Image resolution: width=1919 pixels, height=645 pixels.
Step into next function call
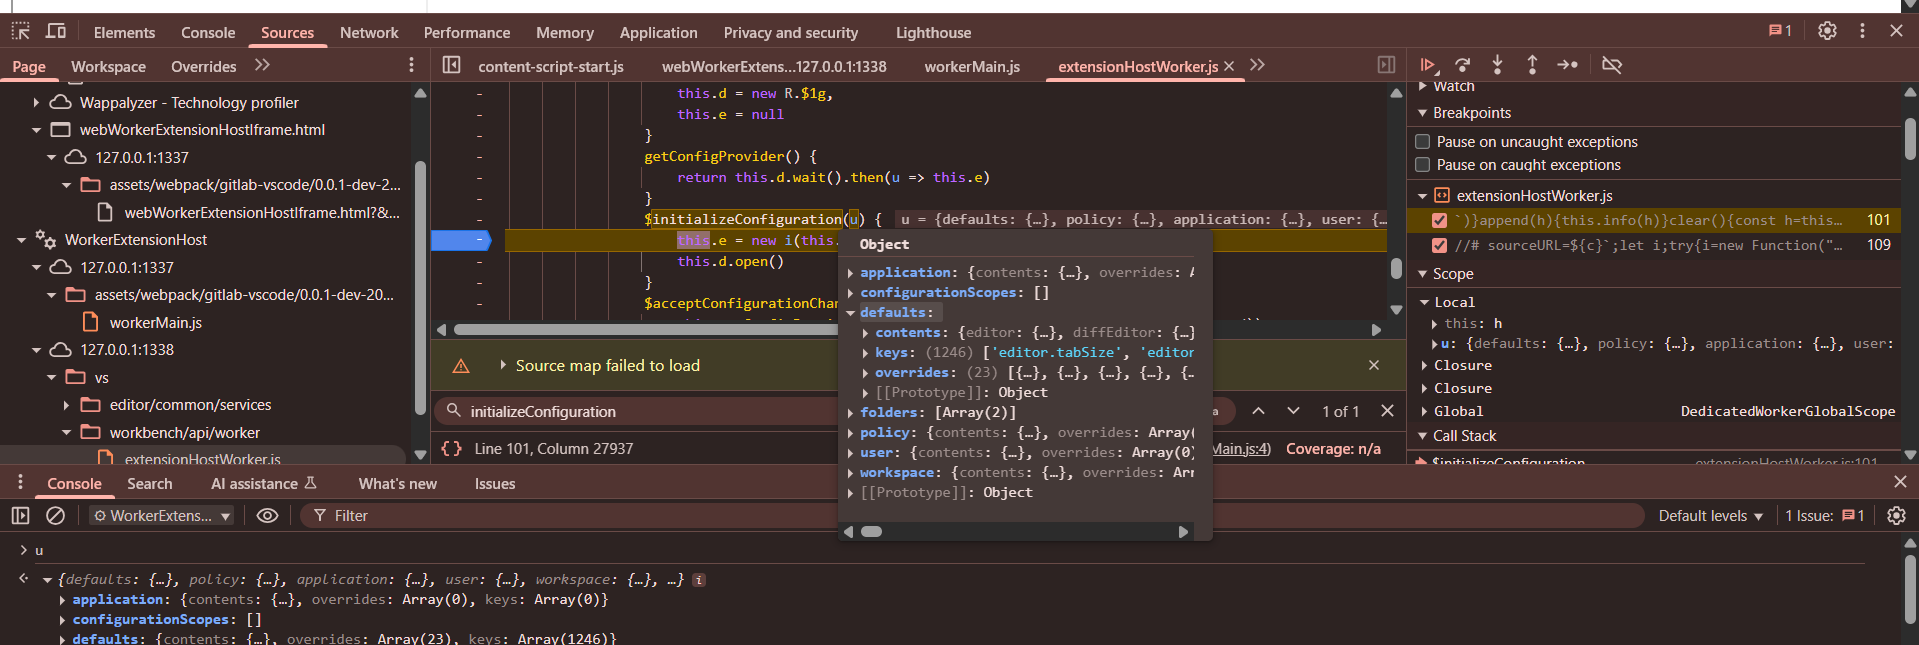click(x=1497, y=65)
